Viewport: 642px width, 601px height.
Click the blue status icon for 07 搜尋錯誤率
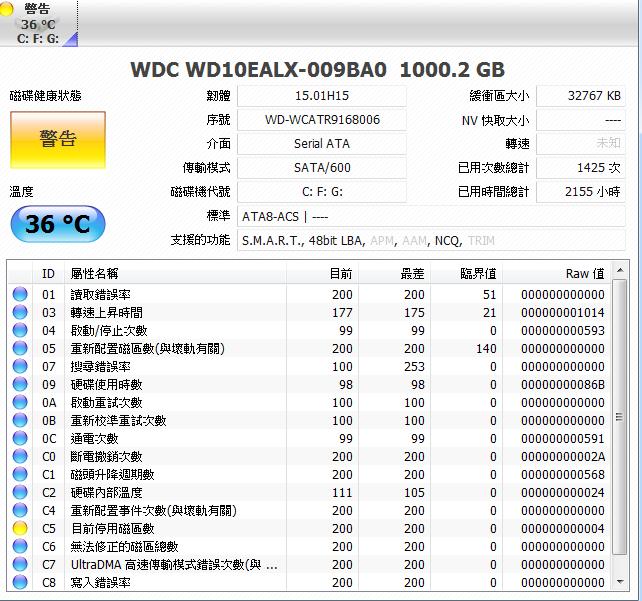[20, 366]
